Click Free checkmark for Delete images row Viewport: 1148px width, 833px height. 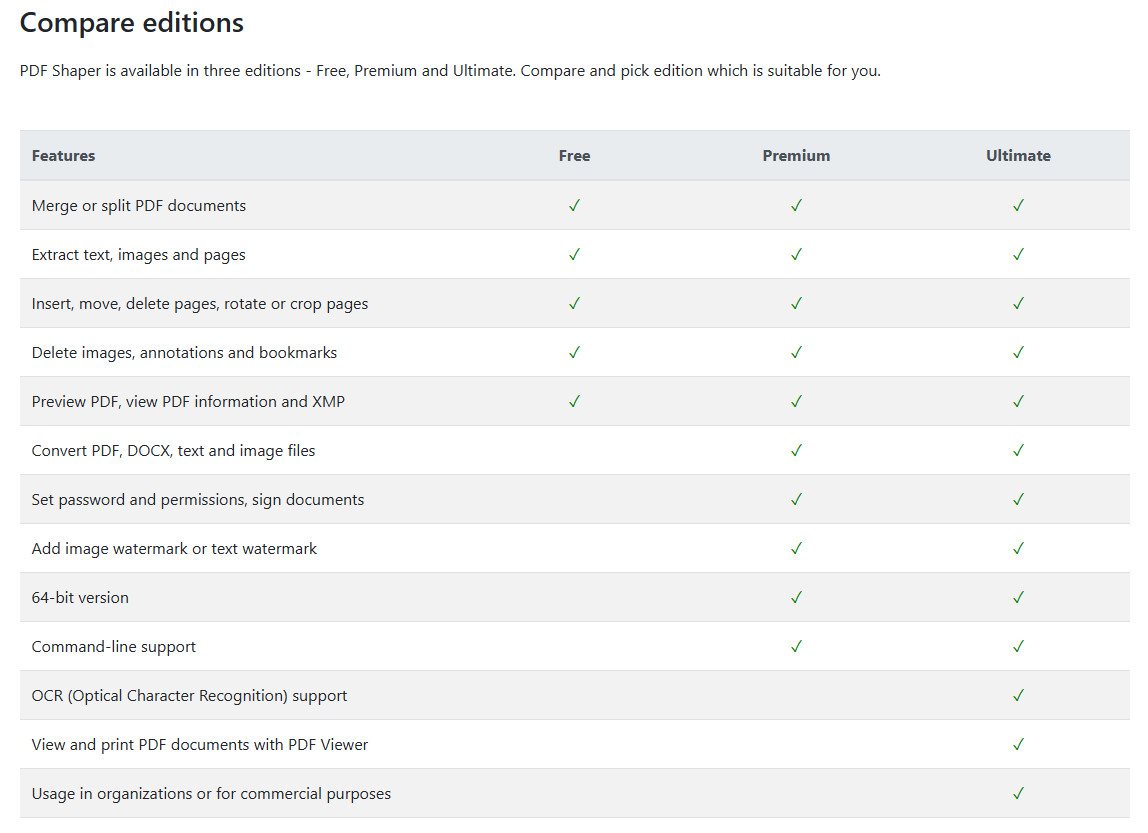coord(574,352)
